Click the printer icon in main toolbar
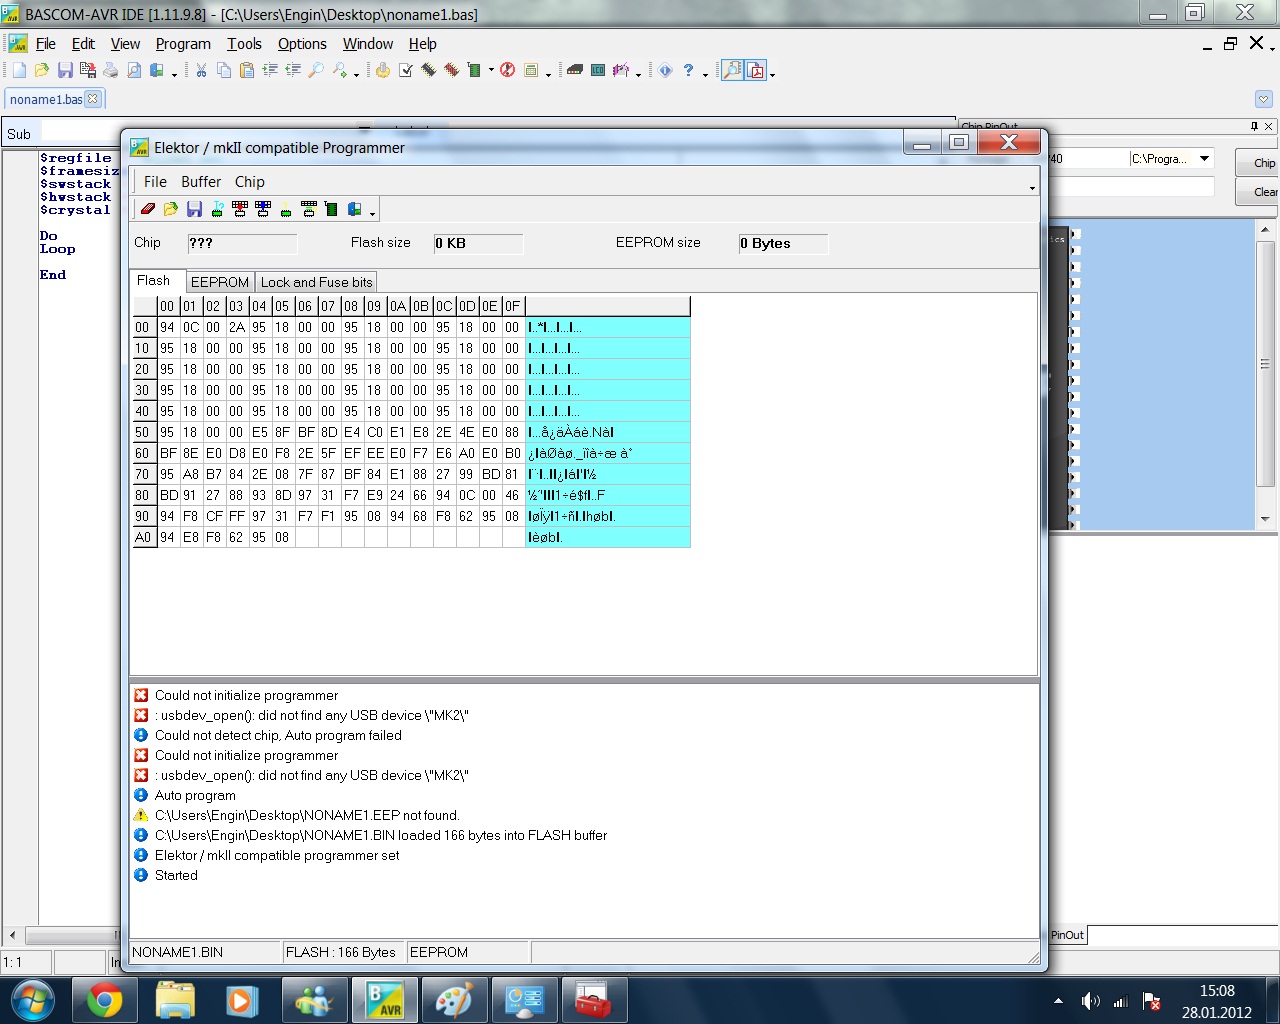The width and height of the screenshot is (1280, 1024). tap(111, 70)
